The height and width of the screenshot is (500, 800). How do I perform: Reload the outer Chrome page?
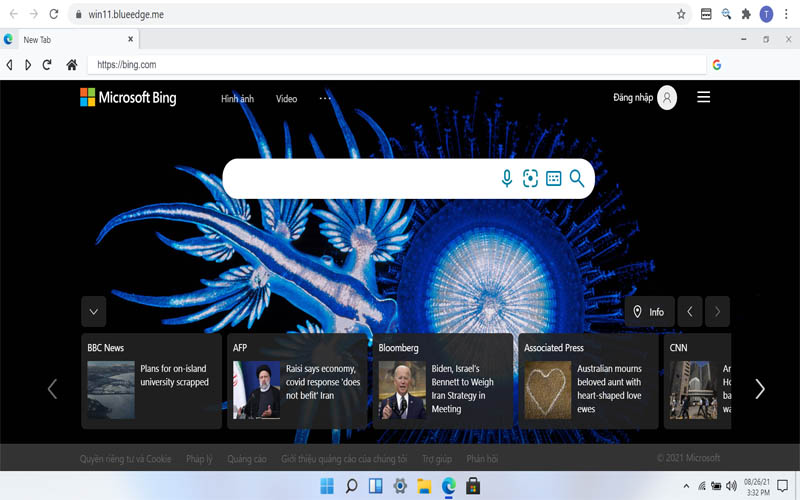click(54, 14)
